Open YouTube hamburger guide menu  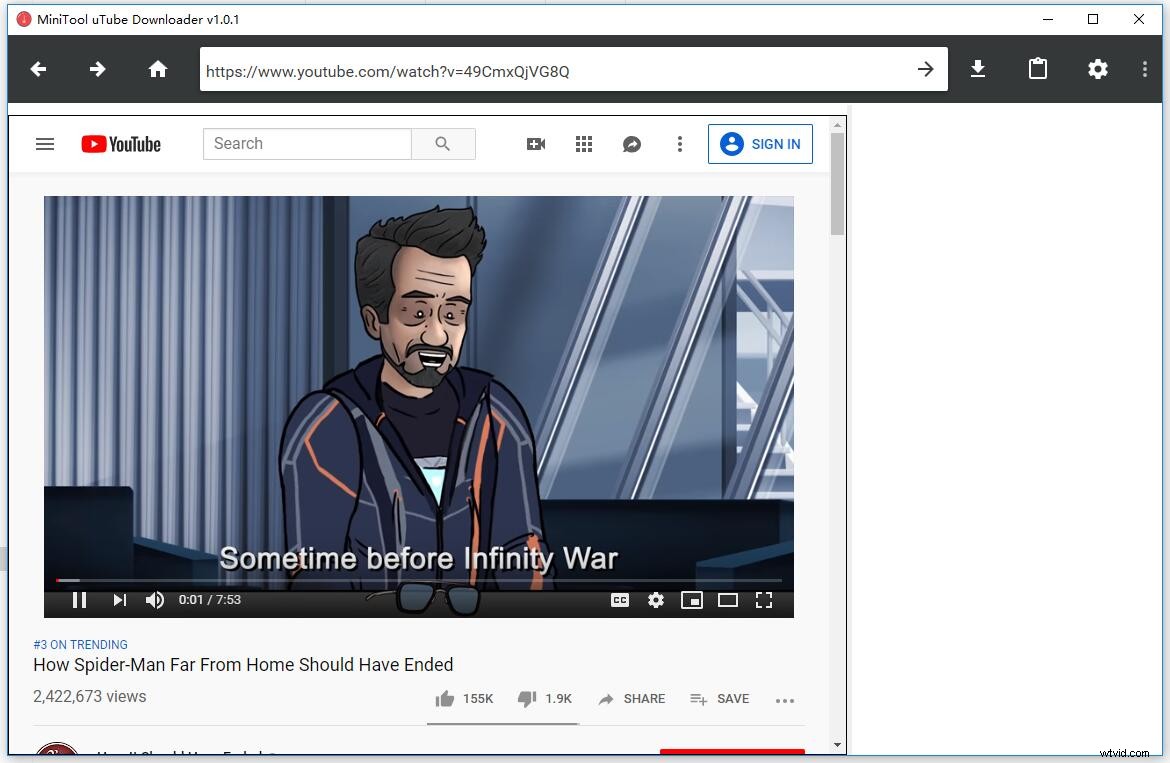click(x=45, y=144)
